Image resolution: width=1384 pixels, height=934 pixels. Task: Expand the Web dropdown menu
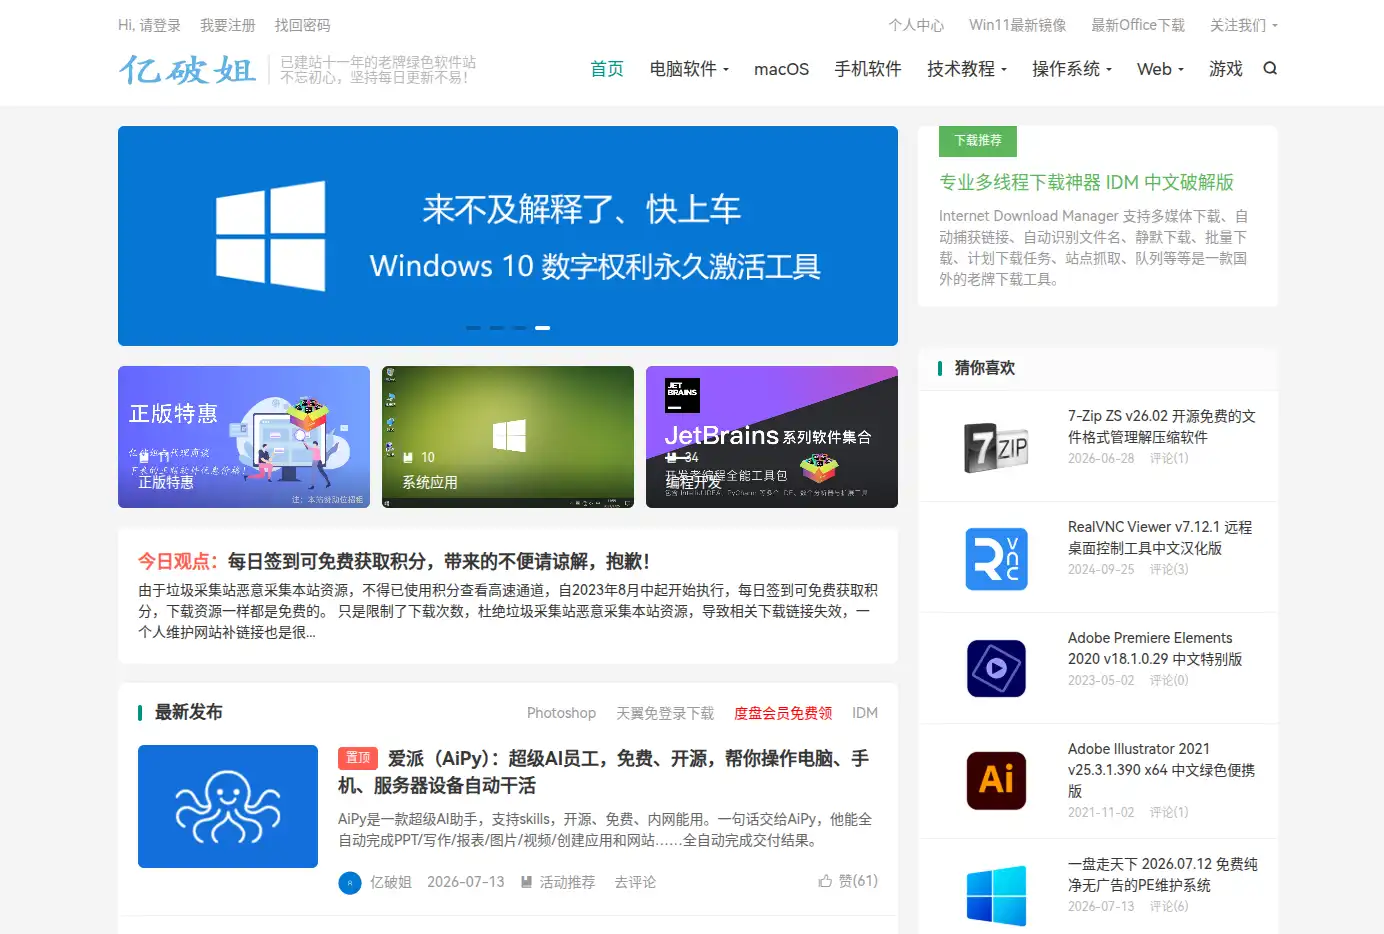[x=1160, y=69]
